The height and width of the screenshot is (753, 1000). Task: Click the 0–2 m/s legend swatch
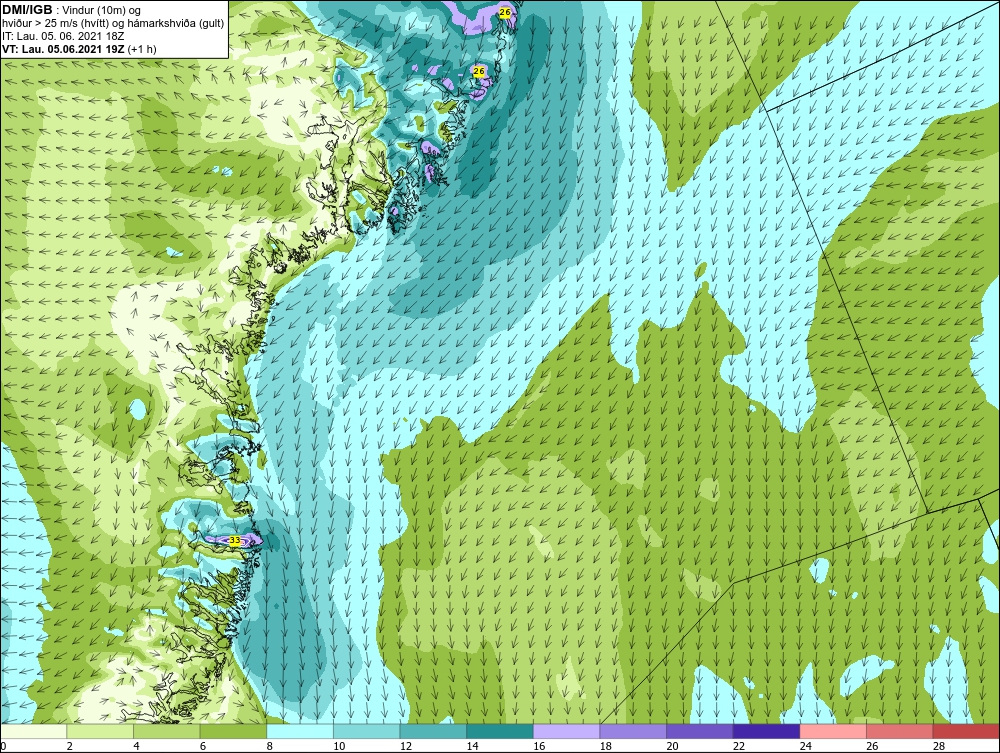coord(33,731)
